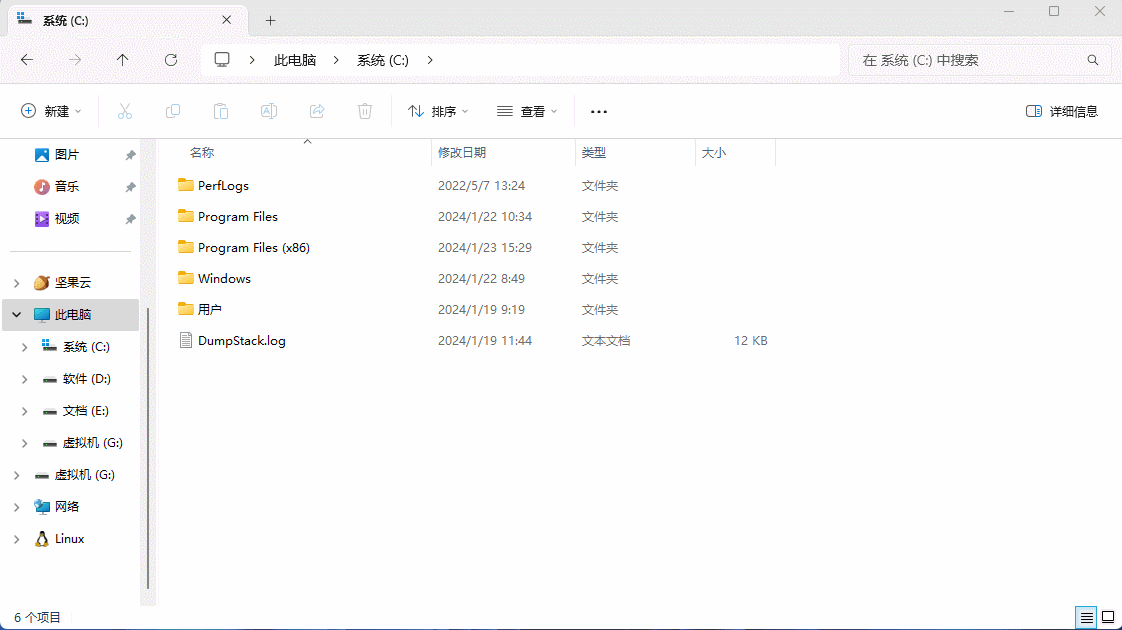This screenshot has width=1122, height=630.
Task: Switch to large thumbnails view in status bar
Action: [x=1108, y=617]
